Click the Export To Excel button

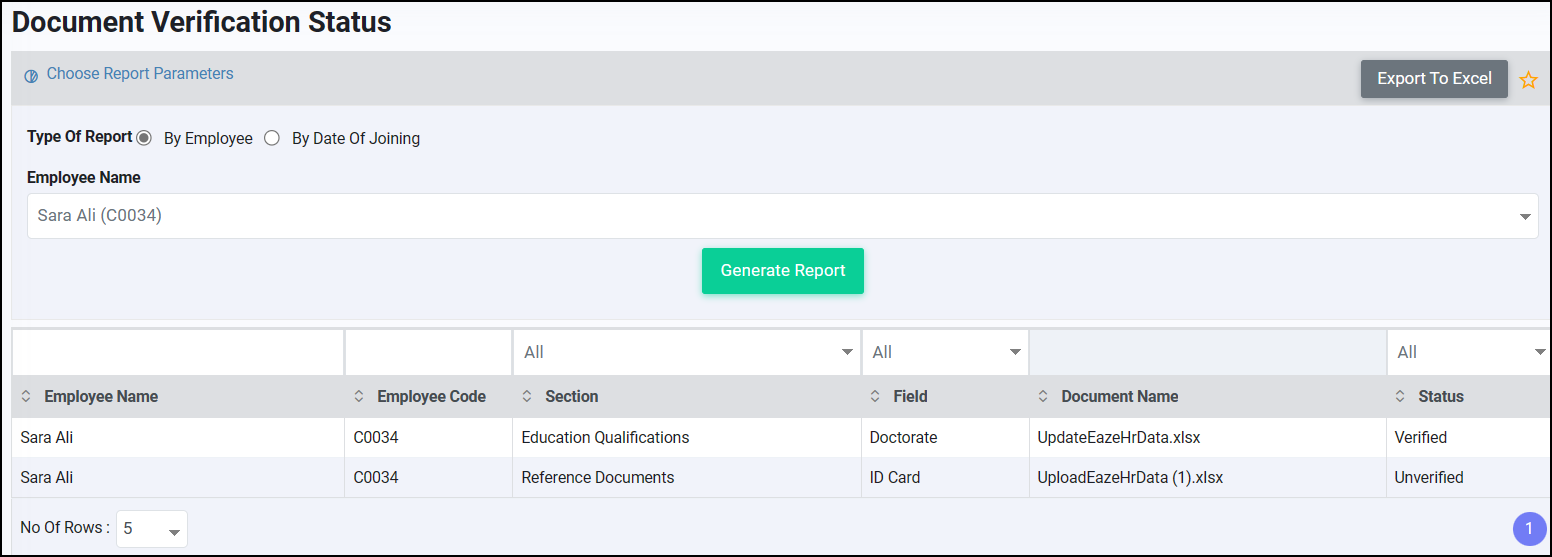point(1434,79)
